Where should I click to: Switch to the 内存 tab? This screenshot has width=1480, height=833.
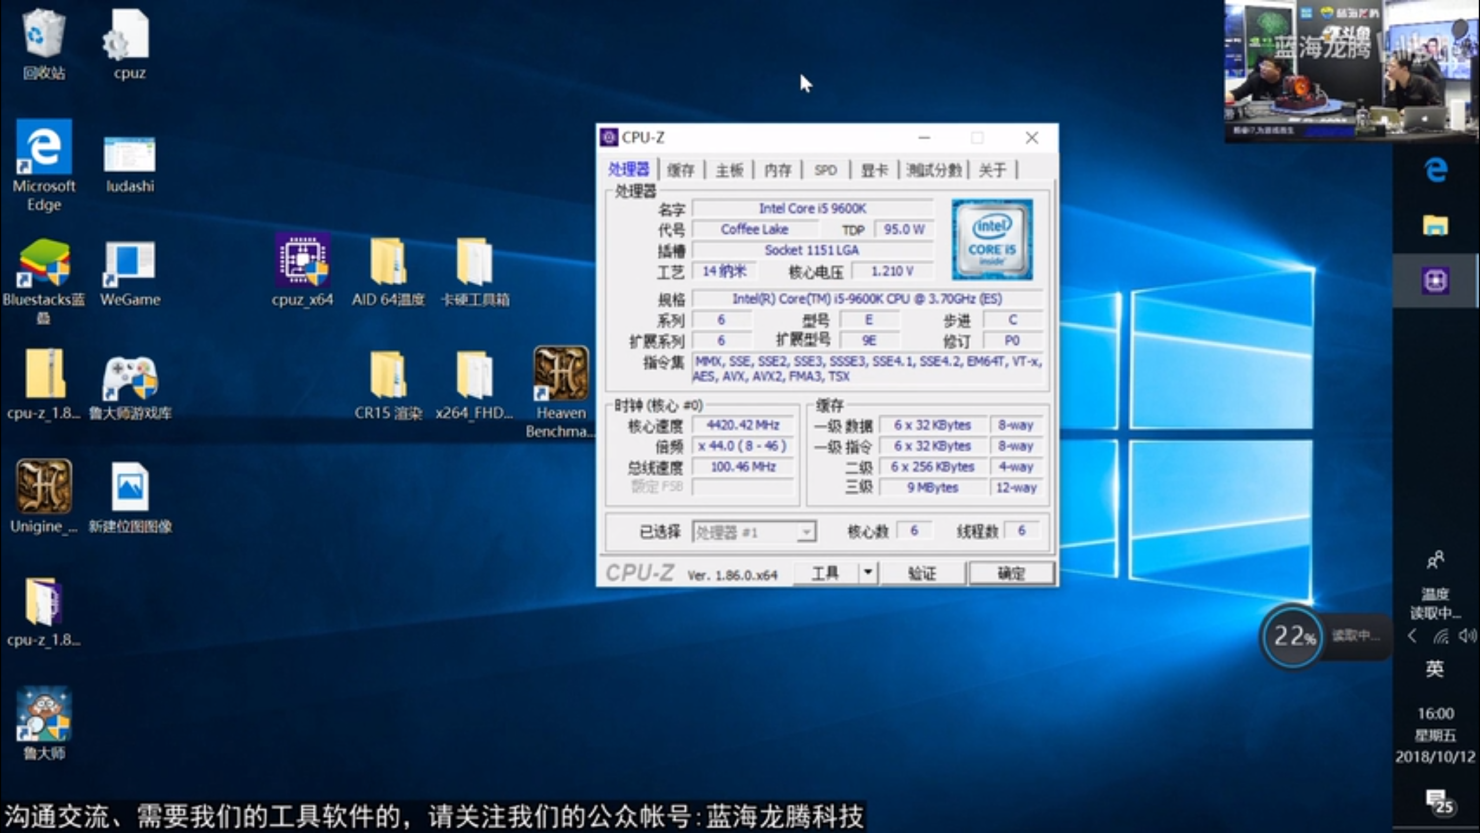[777, 170]
